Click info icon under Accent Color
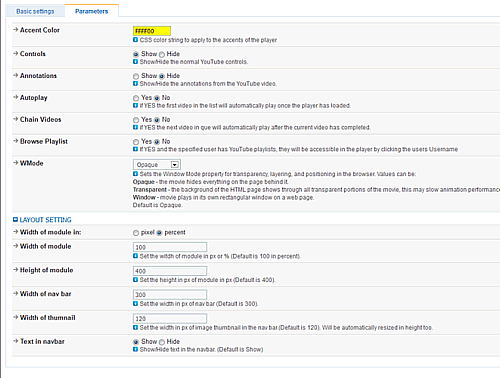Screen dimensions: 500x378 tap(135, 40)
